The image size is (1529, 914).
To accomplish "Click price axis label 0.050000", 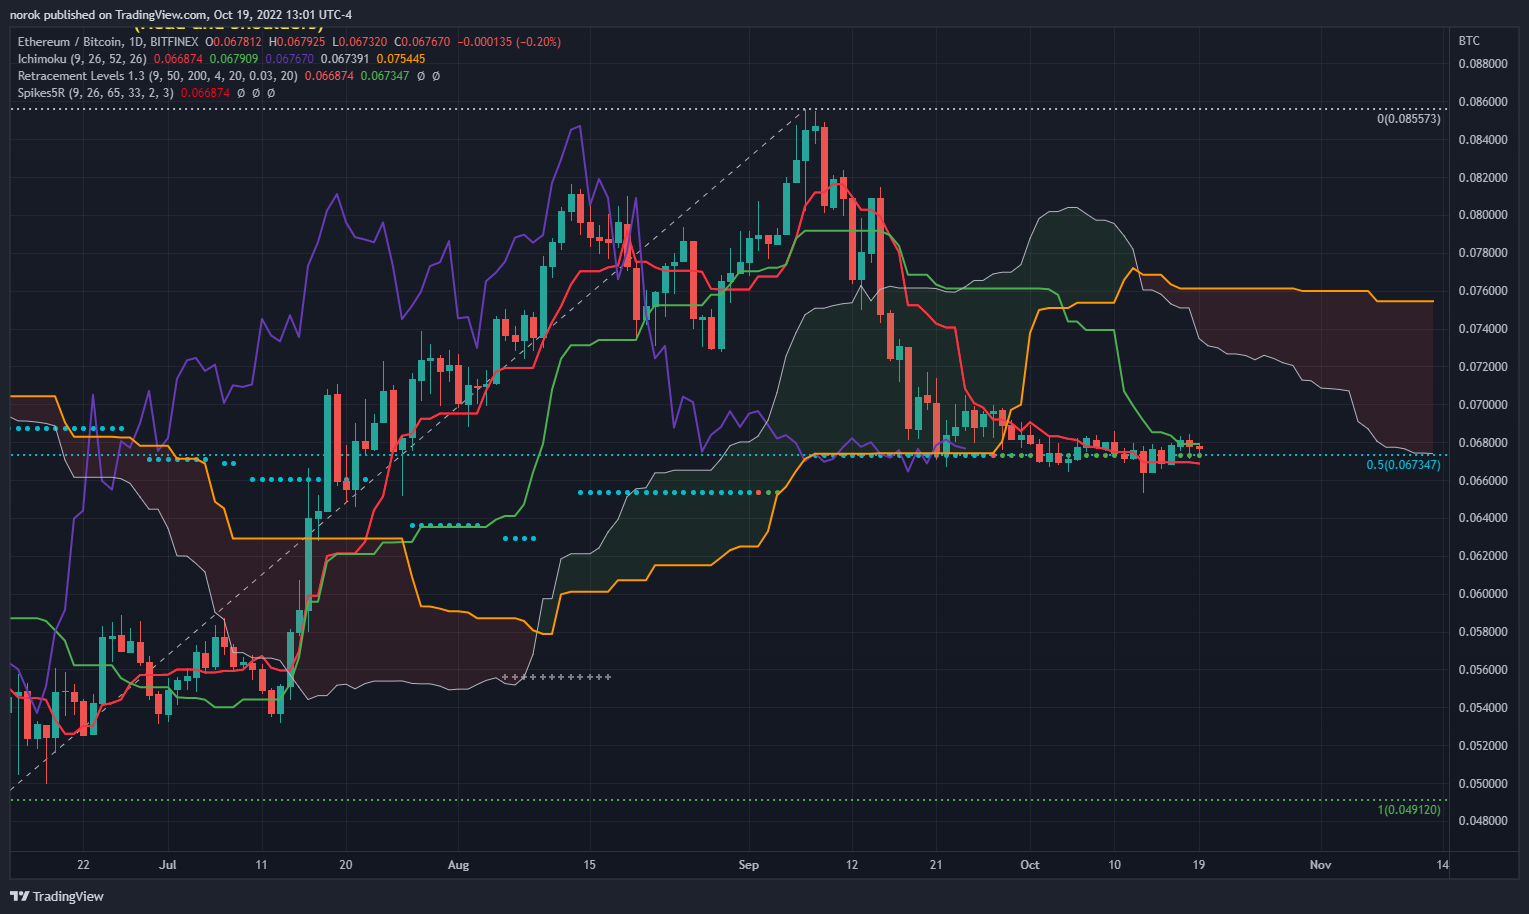I will click(x=1483, y=784).
